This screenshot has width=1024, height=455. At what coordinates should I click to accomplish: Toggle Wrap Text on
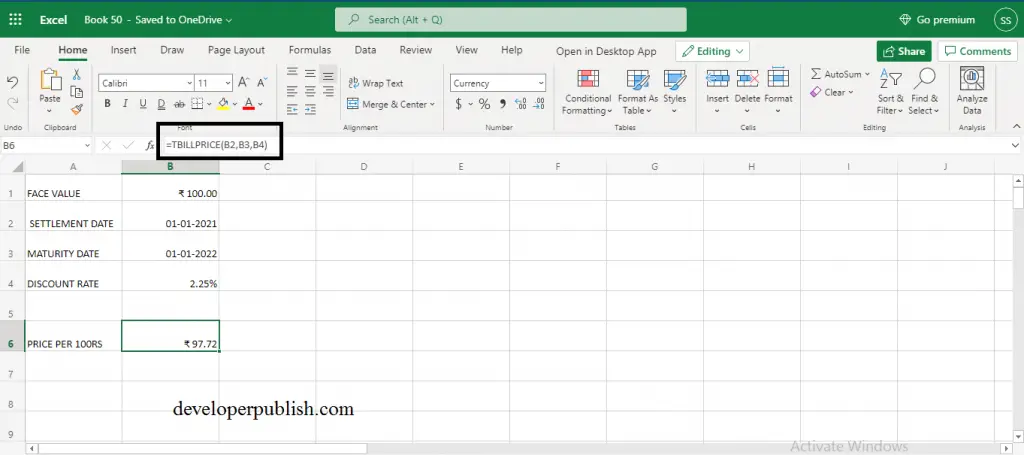click(x=376, y=83)
